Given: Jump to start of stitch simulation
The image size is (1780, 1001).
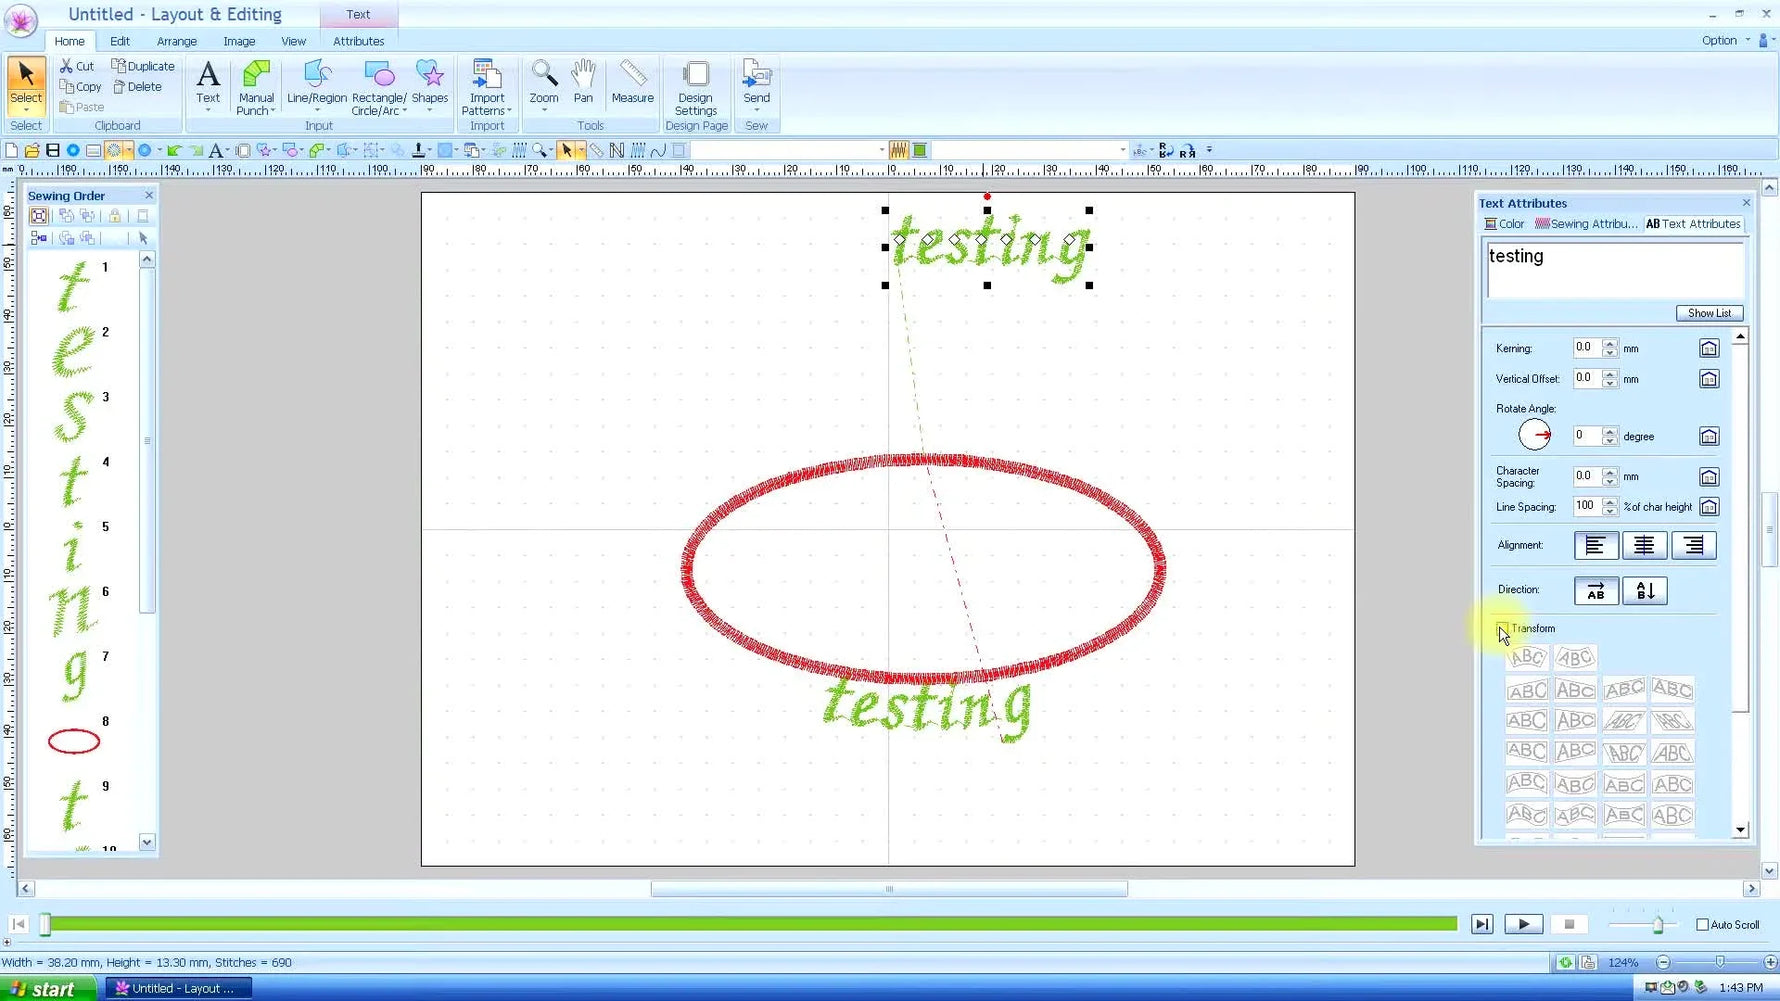Looking at the screenshot, I should point(18,924).
